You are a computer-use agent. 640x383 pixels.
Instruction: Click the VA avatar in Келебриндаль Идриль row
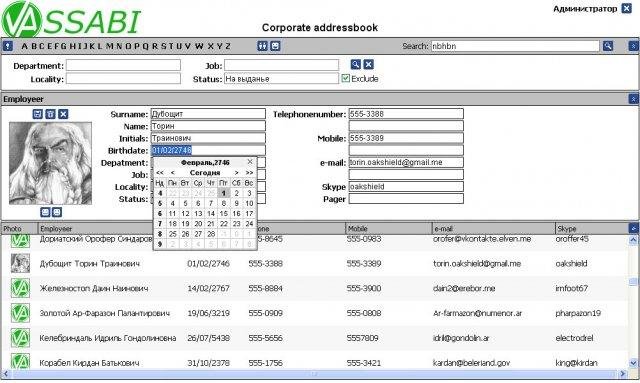tap(20, 338)
